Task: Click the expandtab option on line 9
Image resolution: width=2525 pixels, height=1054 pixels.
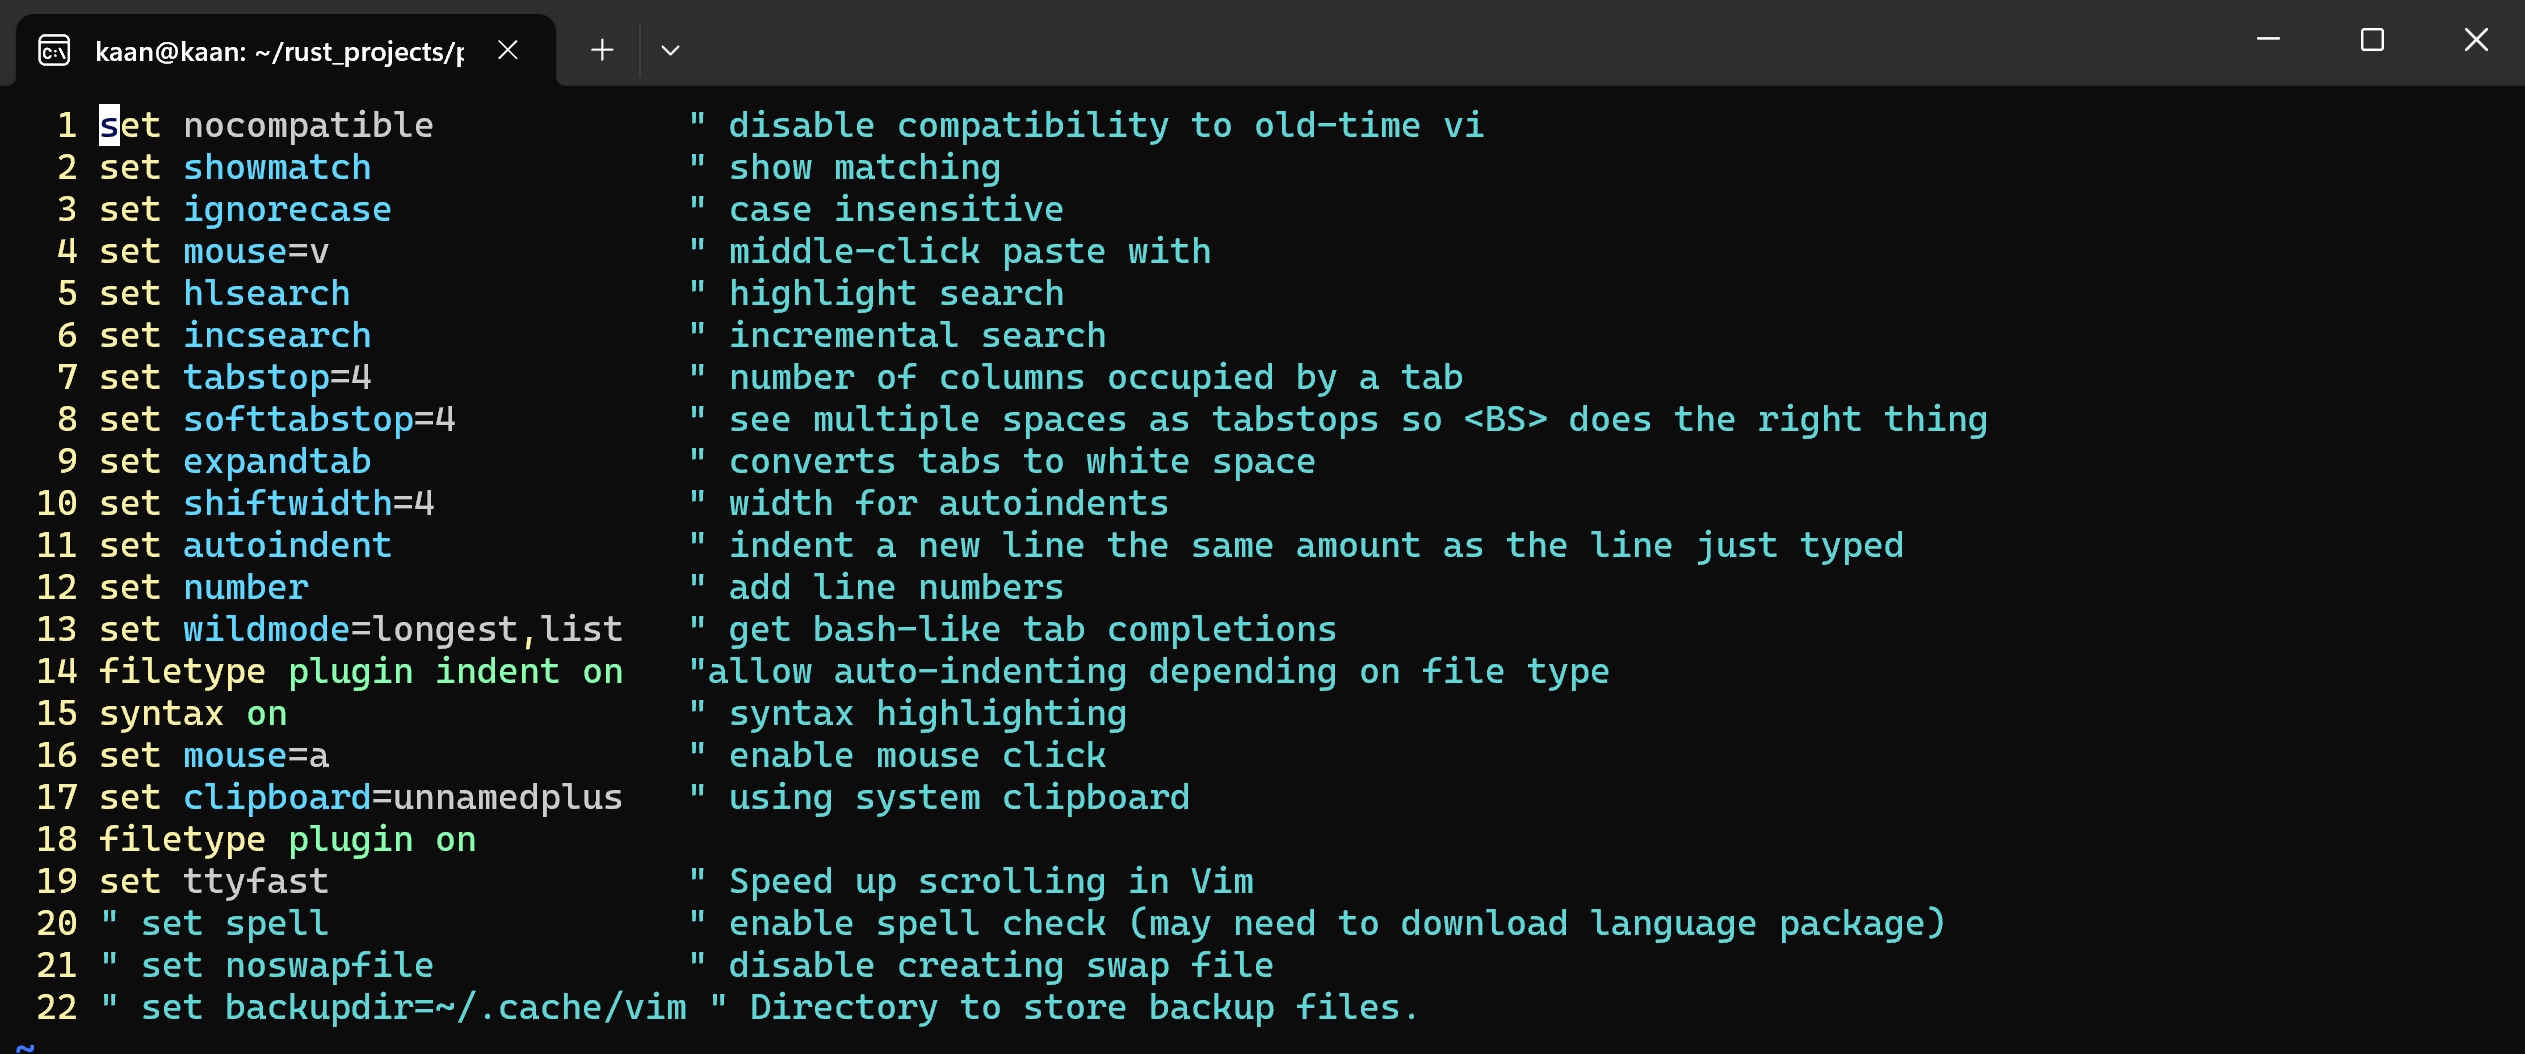Action: tap(277, 462)
